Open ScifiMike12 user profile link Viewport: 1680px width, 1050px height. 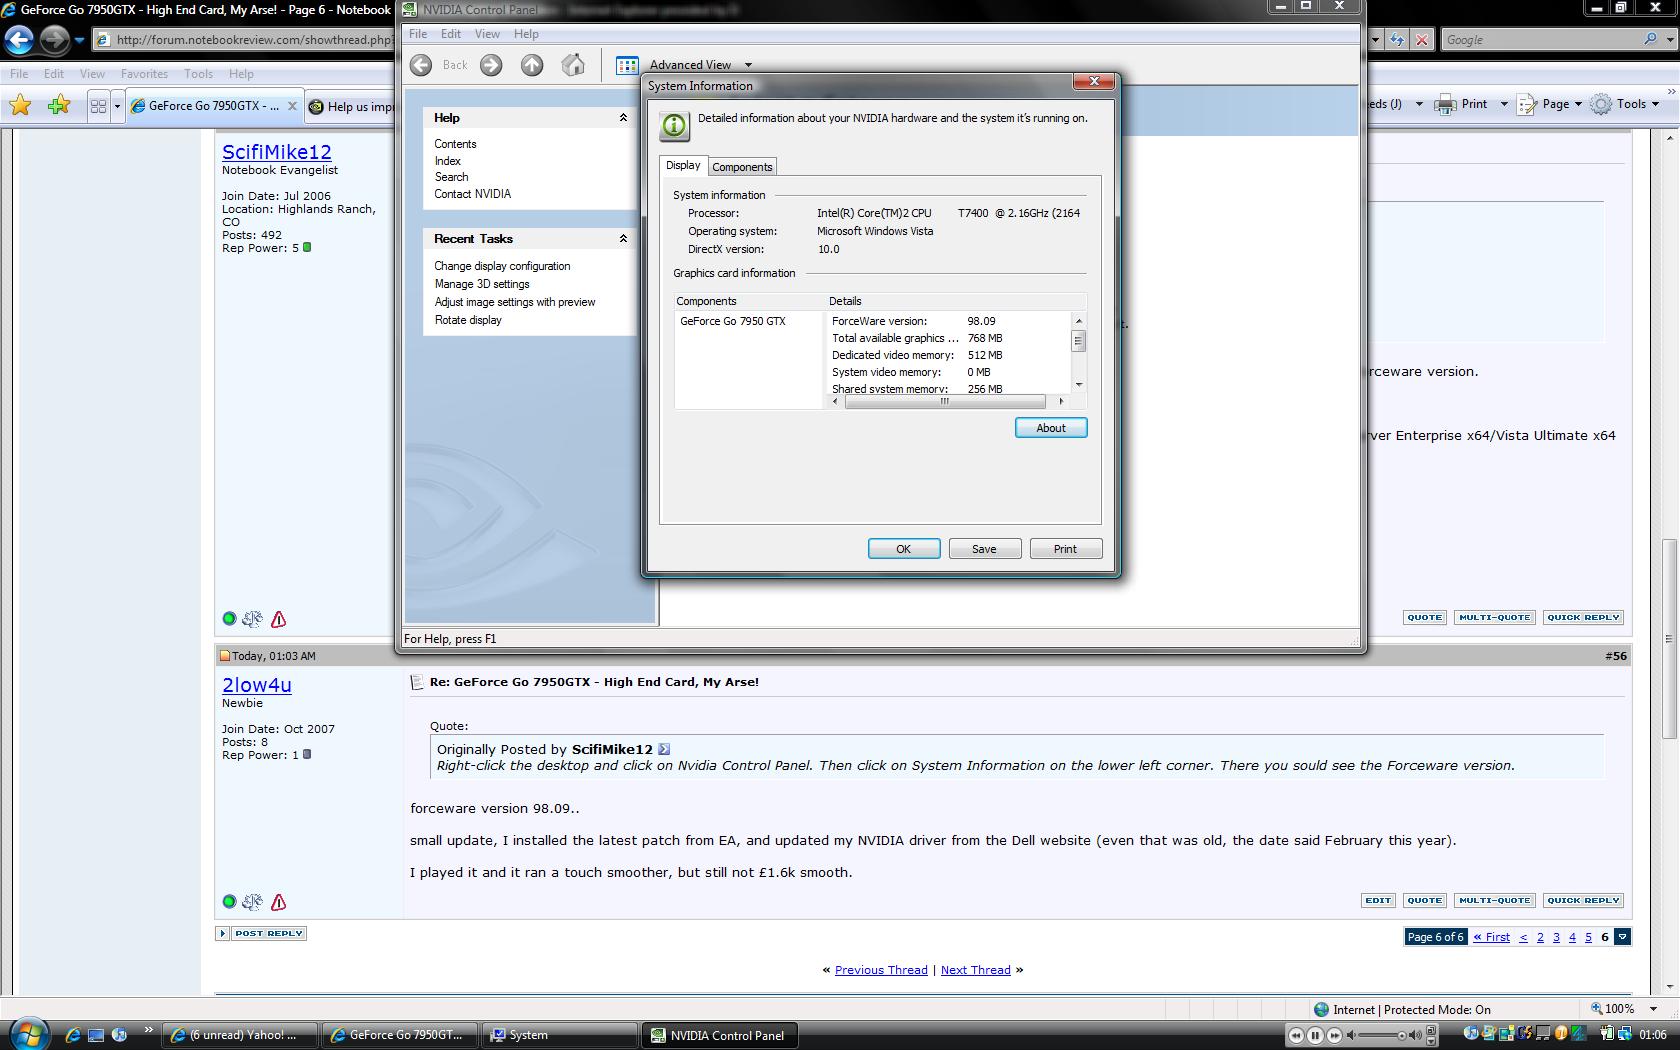(277, 152)
